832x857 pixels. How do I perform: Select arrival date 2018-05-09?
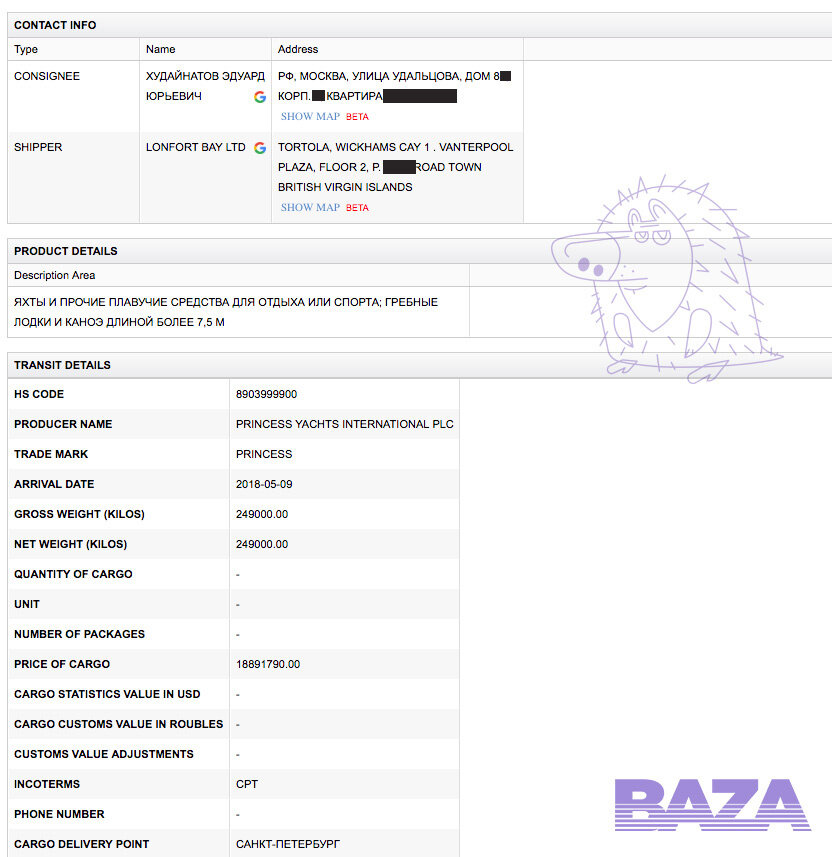(x=264, y=484)
